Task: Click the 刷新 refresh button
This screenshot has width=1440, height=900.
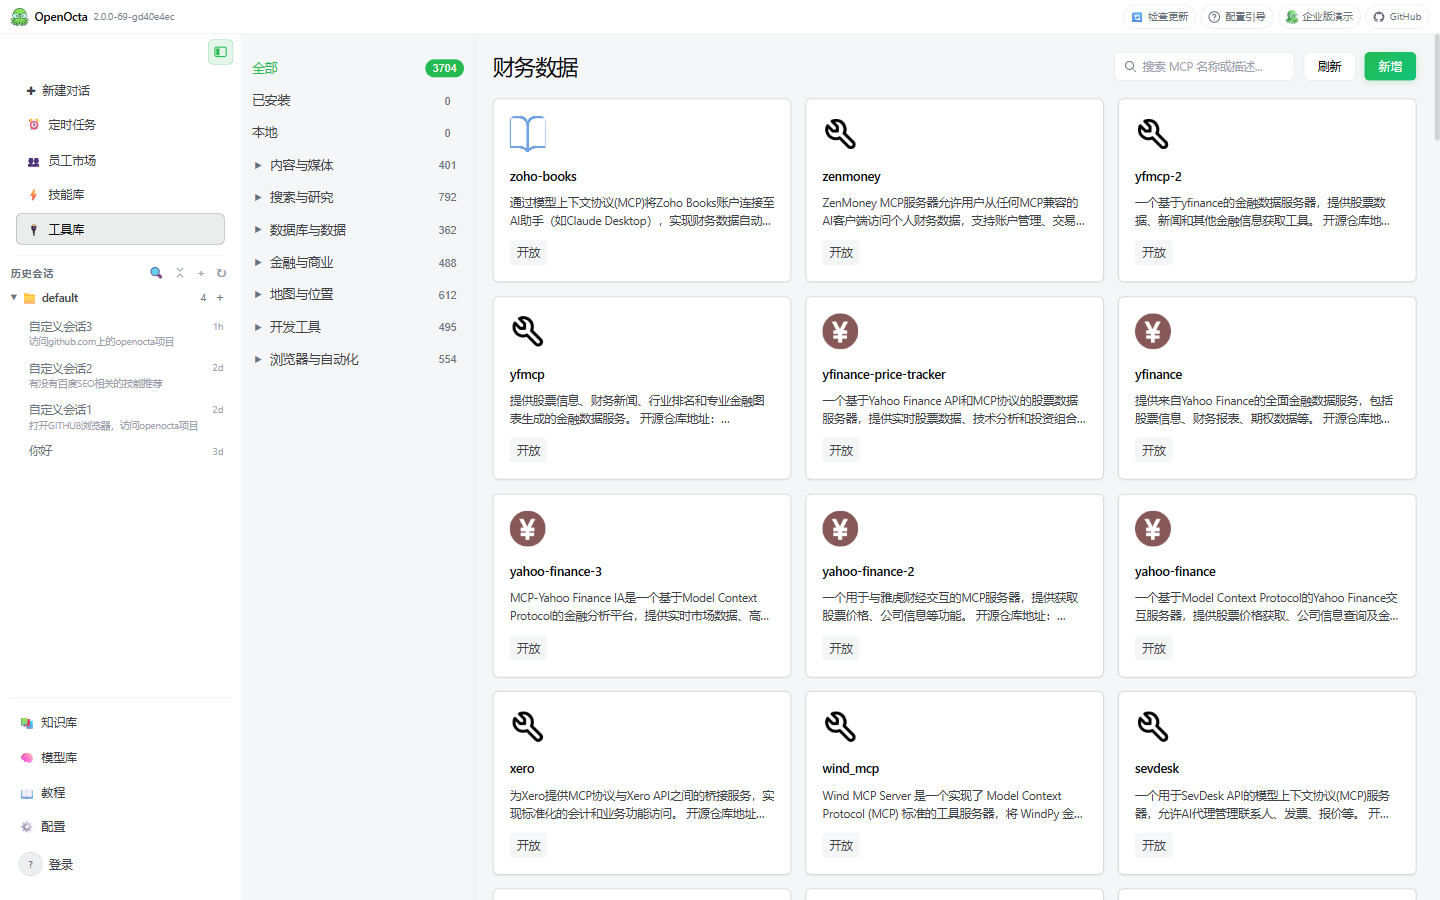Action: [x=1329, y=66]
